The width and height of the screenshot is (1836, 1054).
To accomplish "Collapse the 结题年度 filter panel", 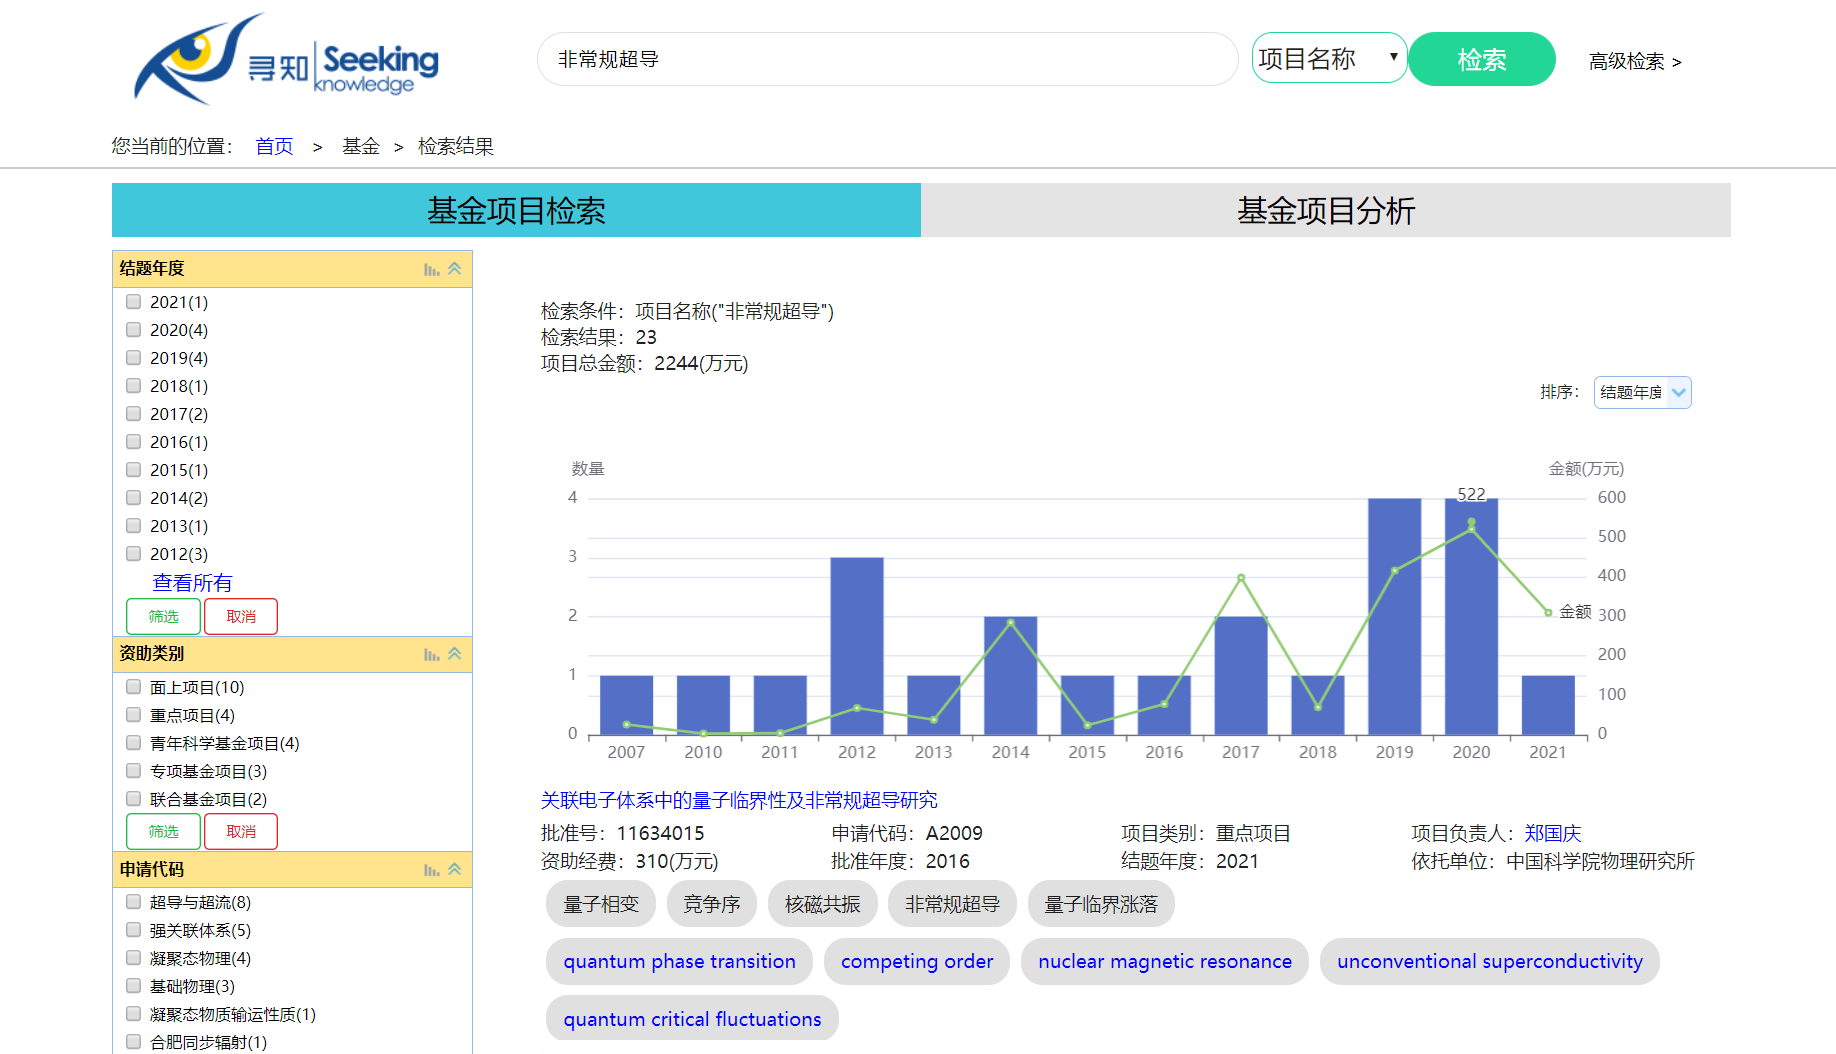I will coord(455,268).
